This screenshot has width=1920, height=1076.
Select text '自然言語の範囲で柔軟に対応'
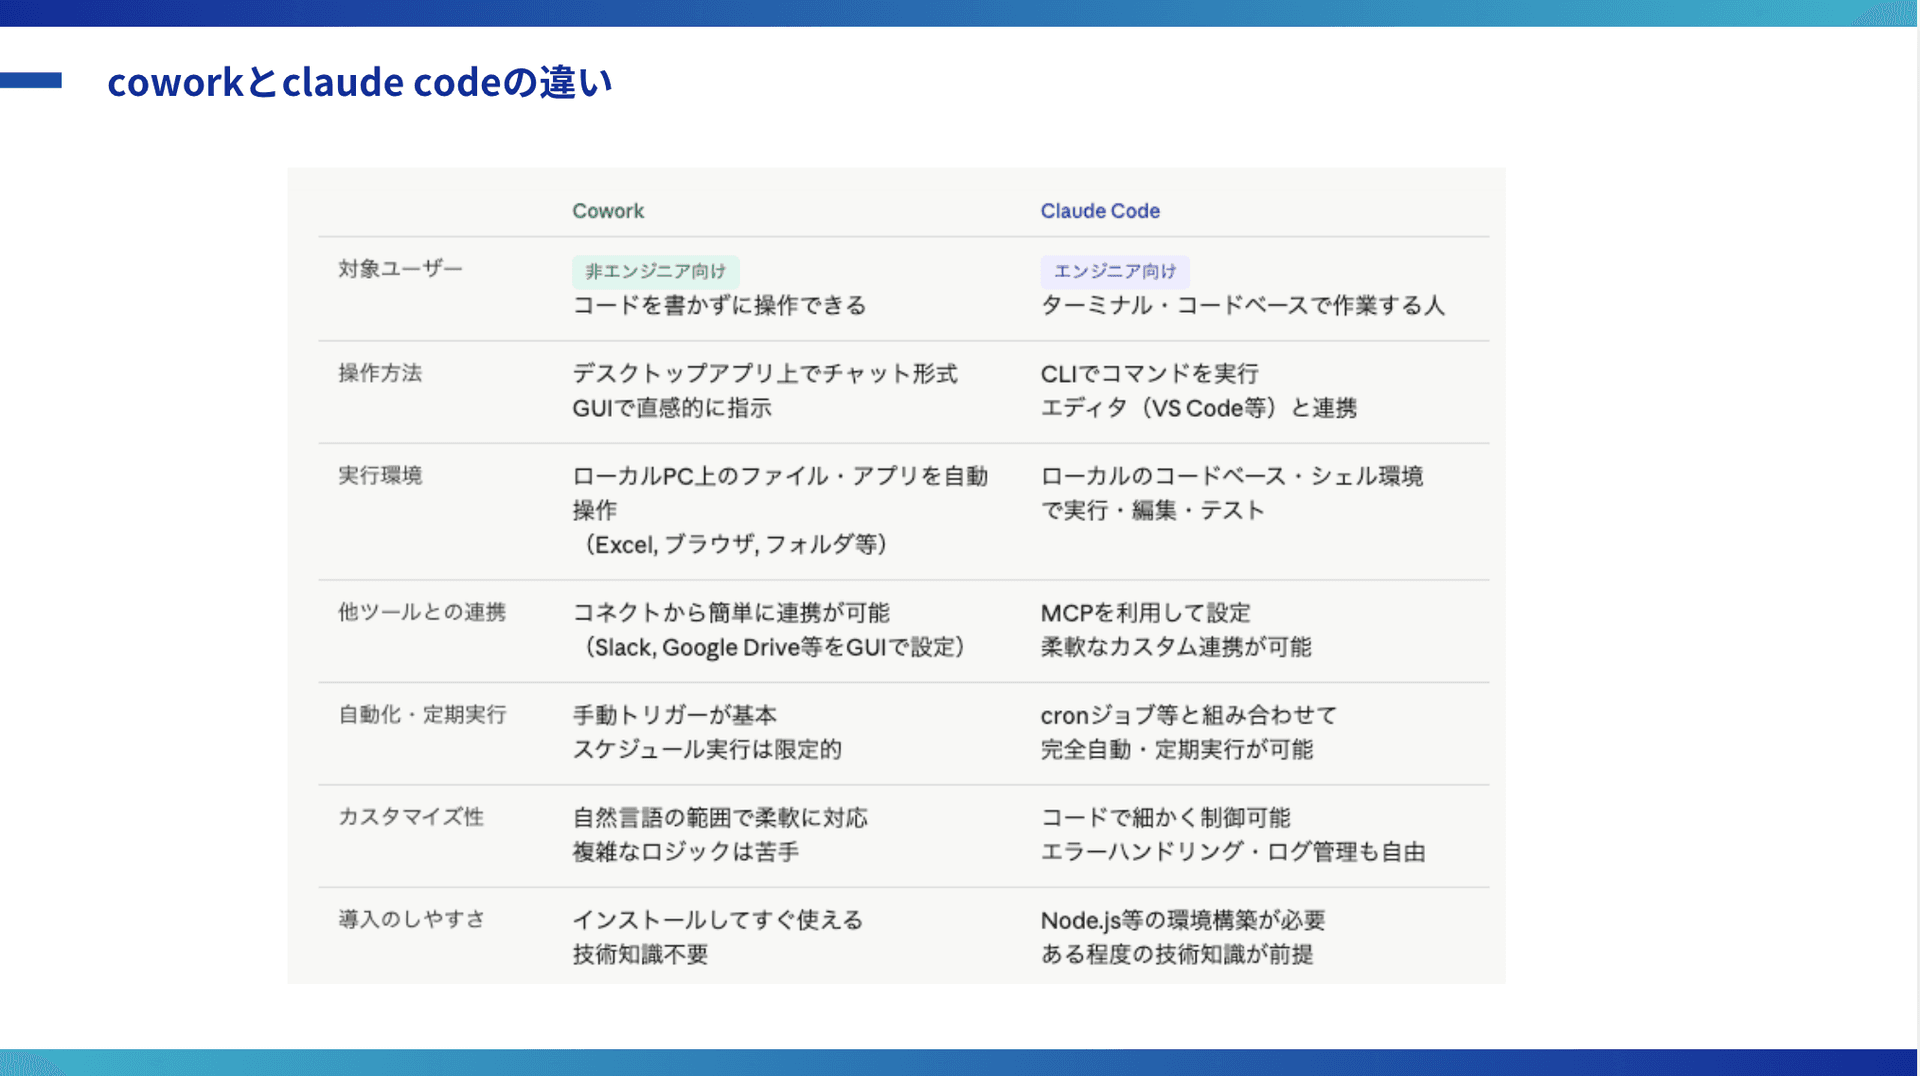pos(720,817)
